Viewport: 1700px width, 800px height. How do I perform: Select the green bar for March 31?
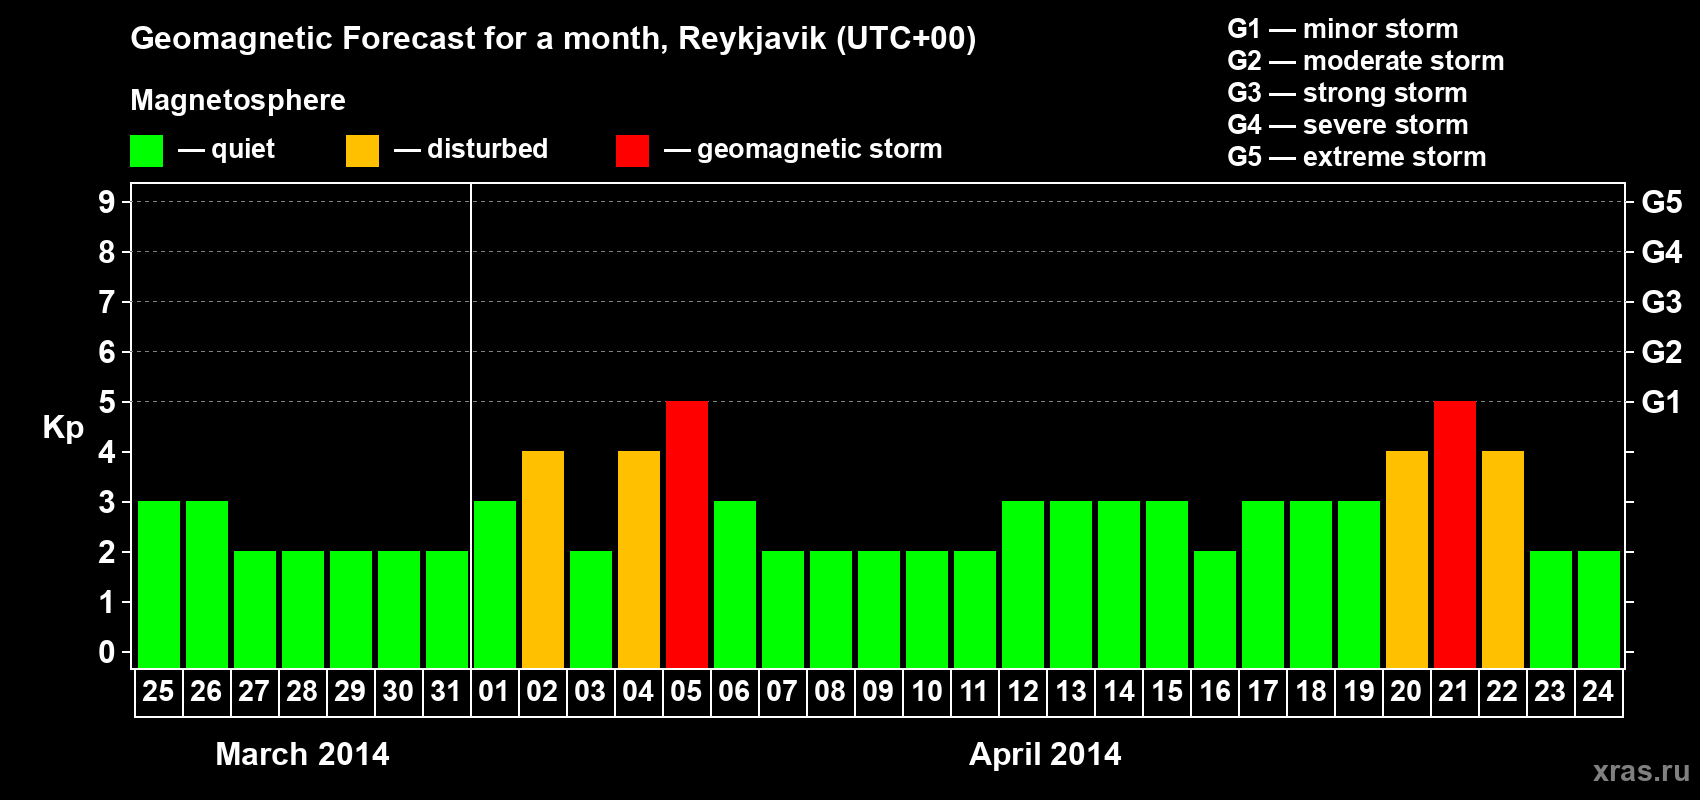447,609
